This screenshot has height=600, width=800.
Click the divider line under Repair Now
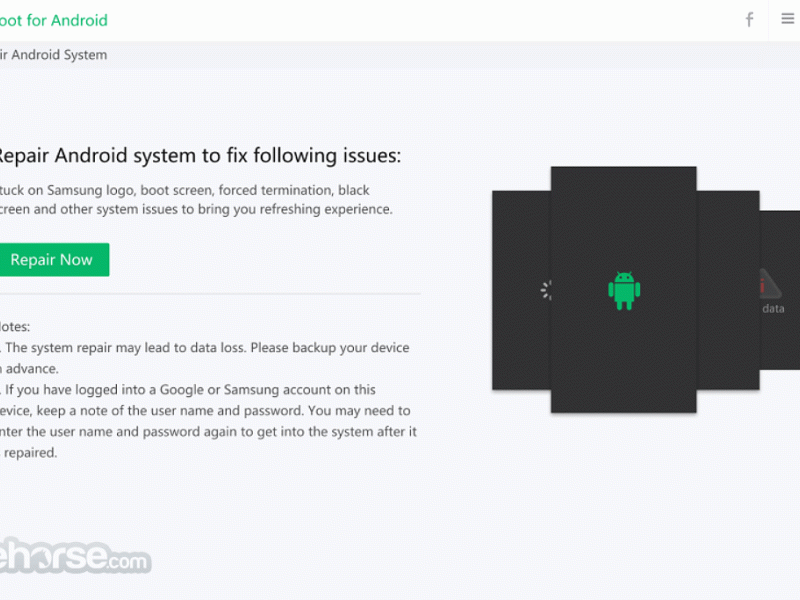click(210, 294)
